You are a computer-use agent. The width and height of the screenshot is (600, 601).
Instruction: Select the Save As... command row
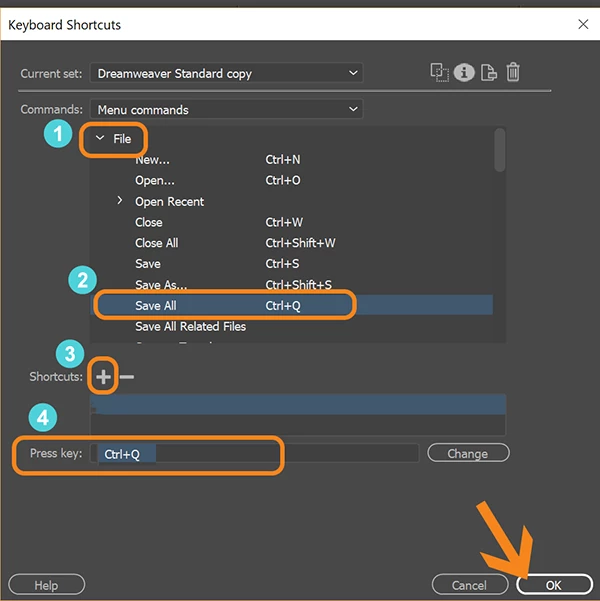(x=291, y=284)
